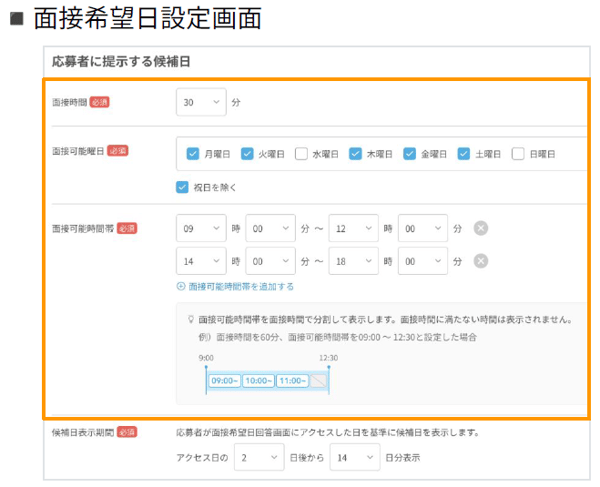The image size is (600, 487).
Task: Click the 候補日表示期間 label
Action: click(83, 432)
